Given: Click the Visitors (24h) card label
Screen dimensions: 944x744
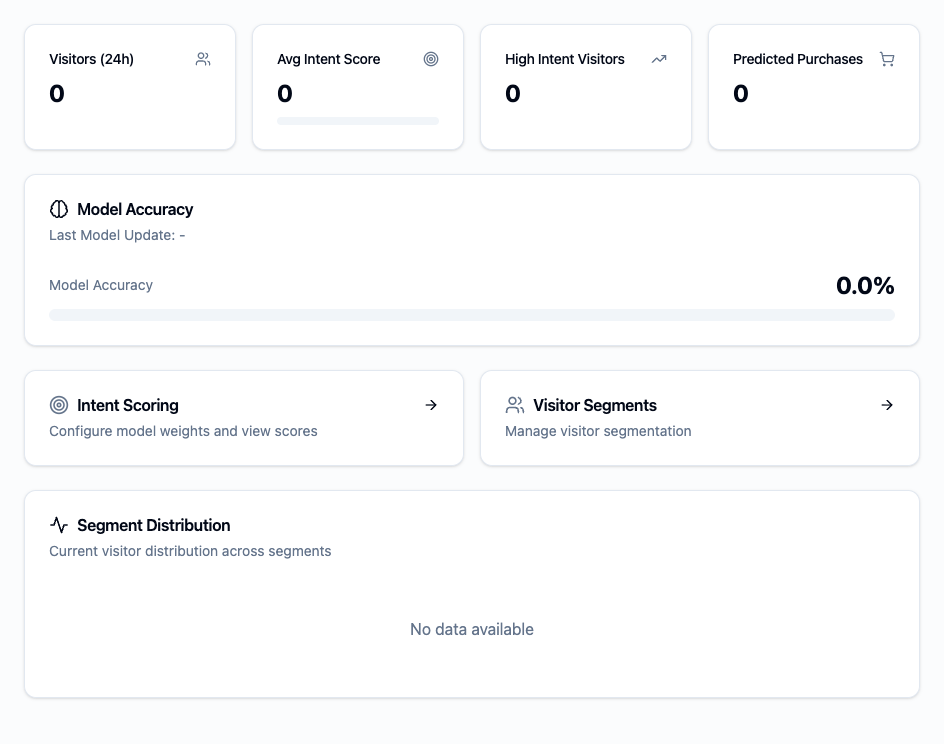Looking at the screenshot, I should (x=91, y=59).
